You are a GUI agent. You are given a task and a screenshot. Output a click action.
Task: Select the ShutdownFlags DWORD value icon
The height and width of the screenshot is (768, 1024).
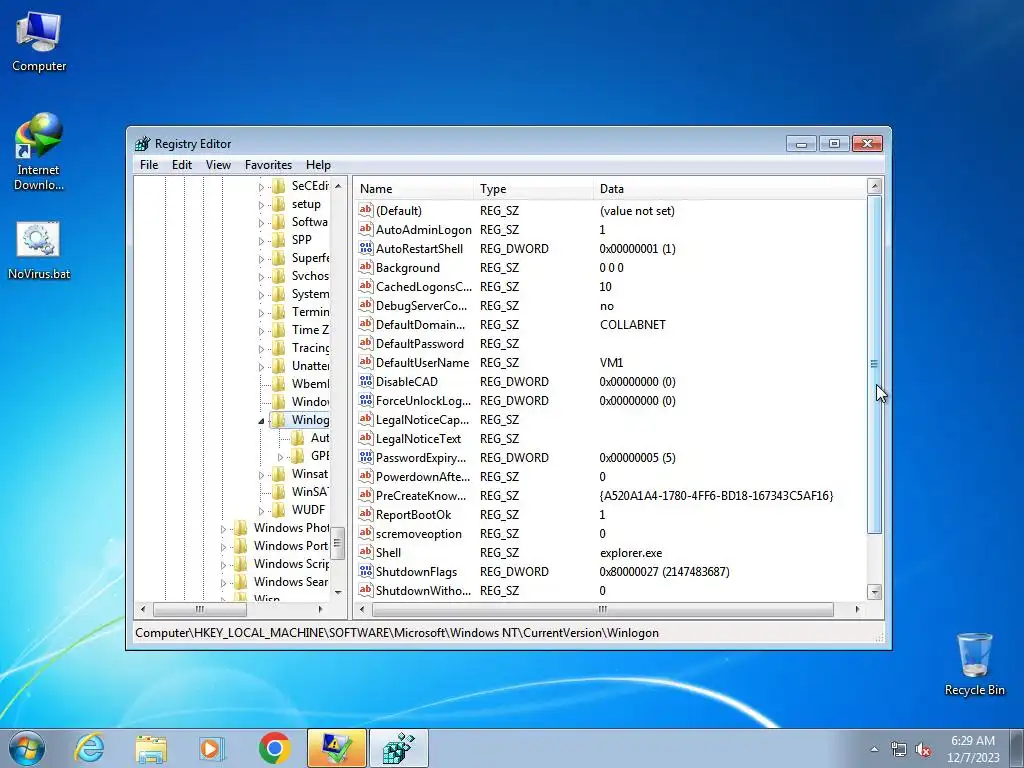coord(366,571)
